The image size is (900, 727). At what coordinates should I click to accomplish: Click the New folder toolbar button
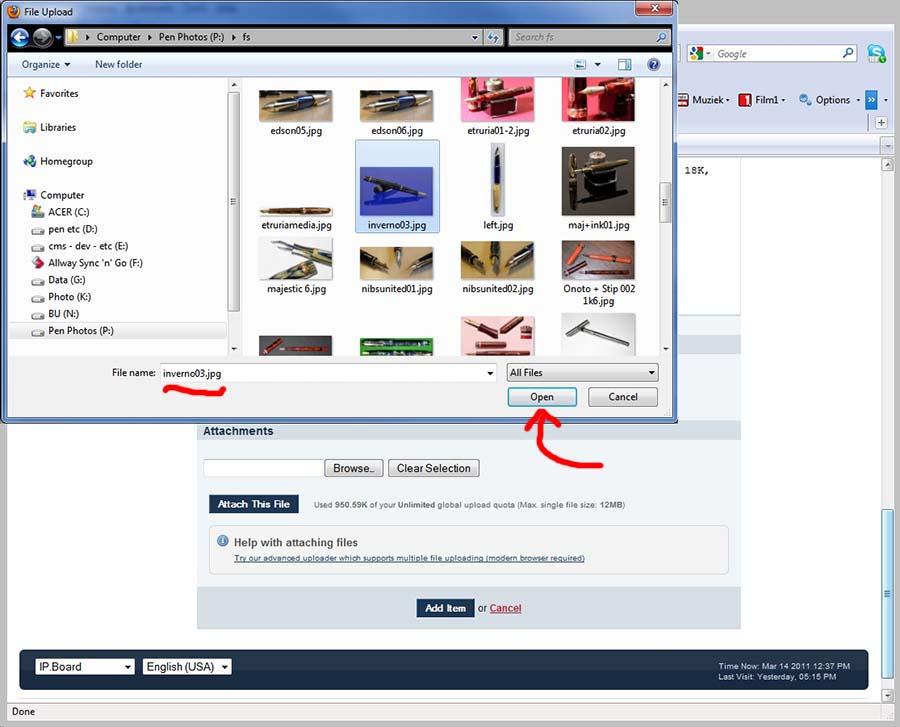click(x=118, y=65)
